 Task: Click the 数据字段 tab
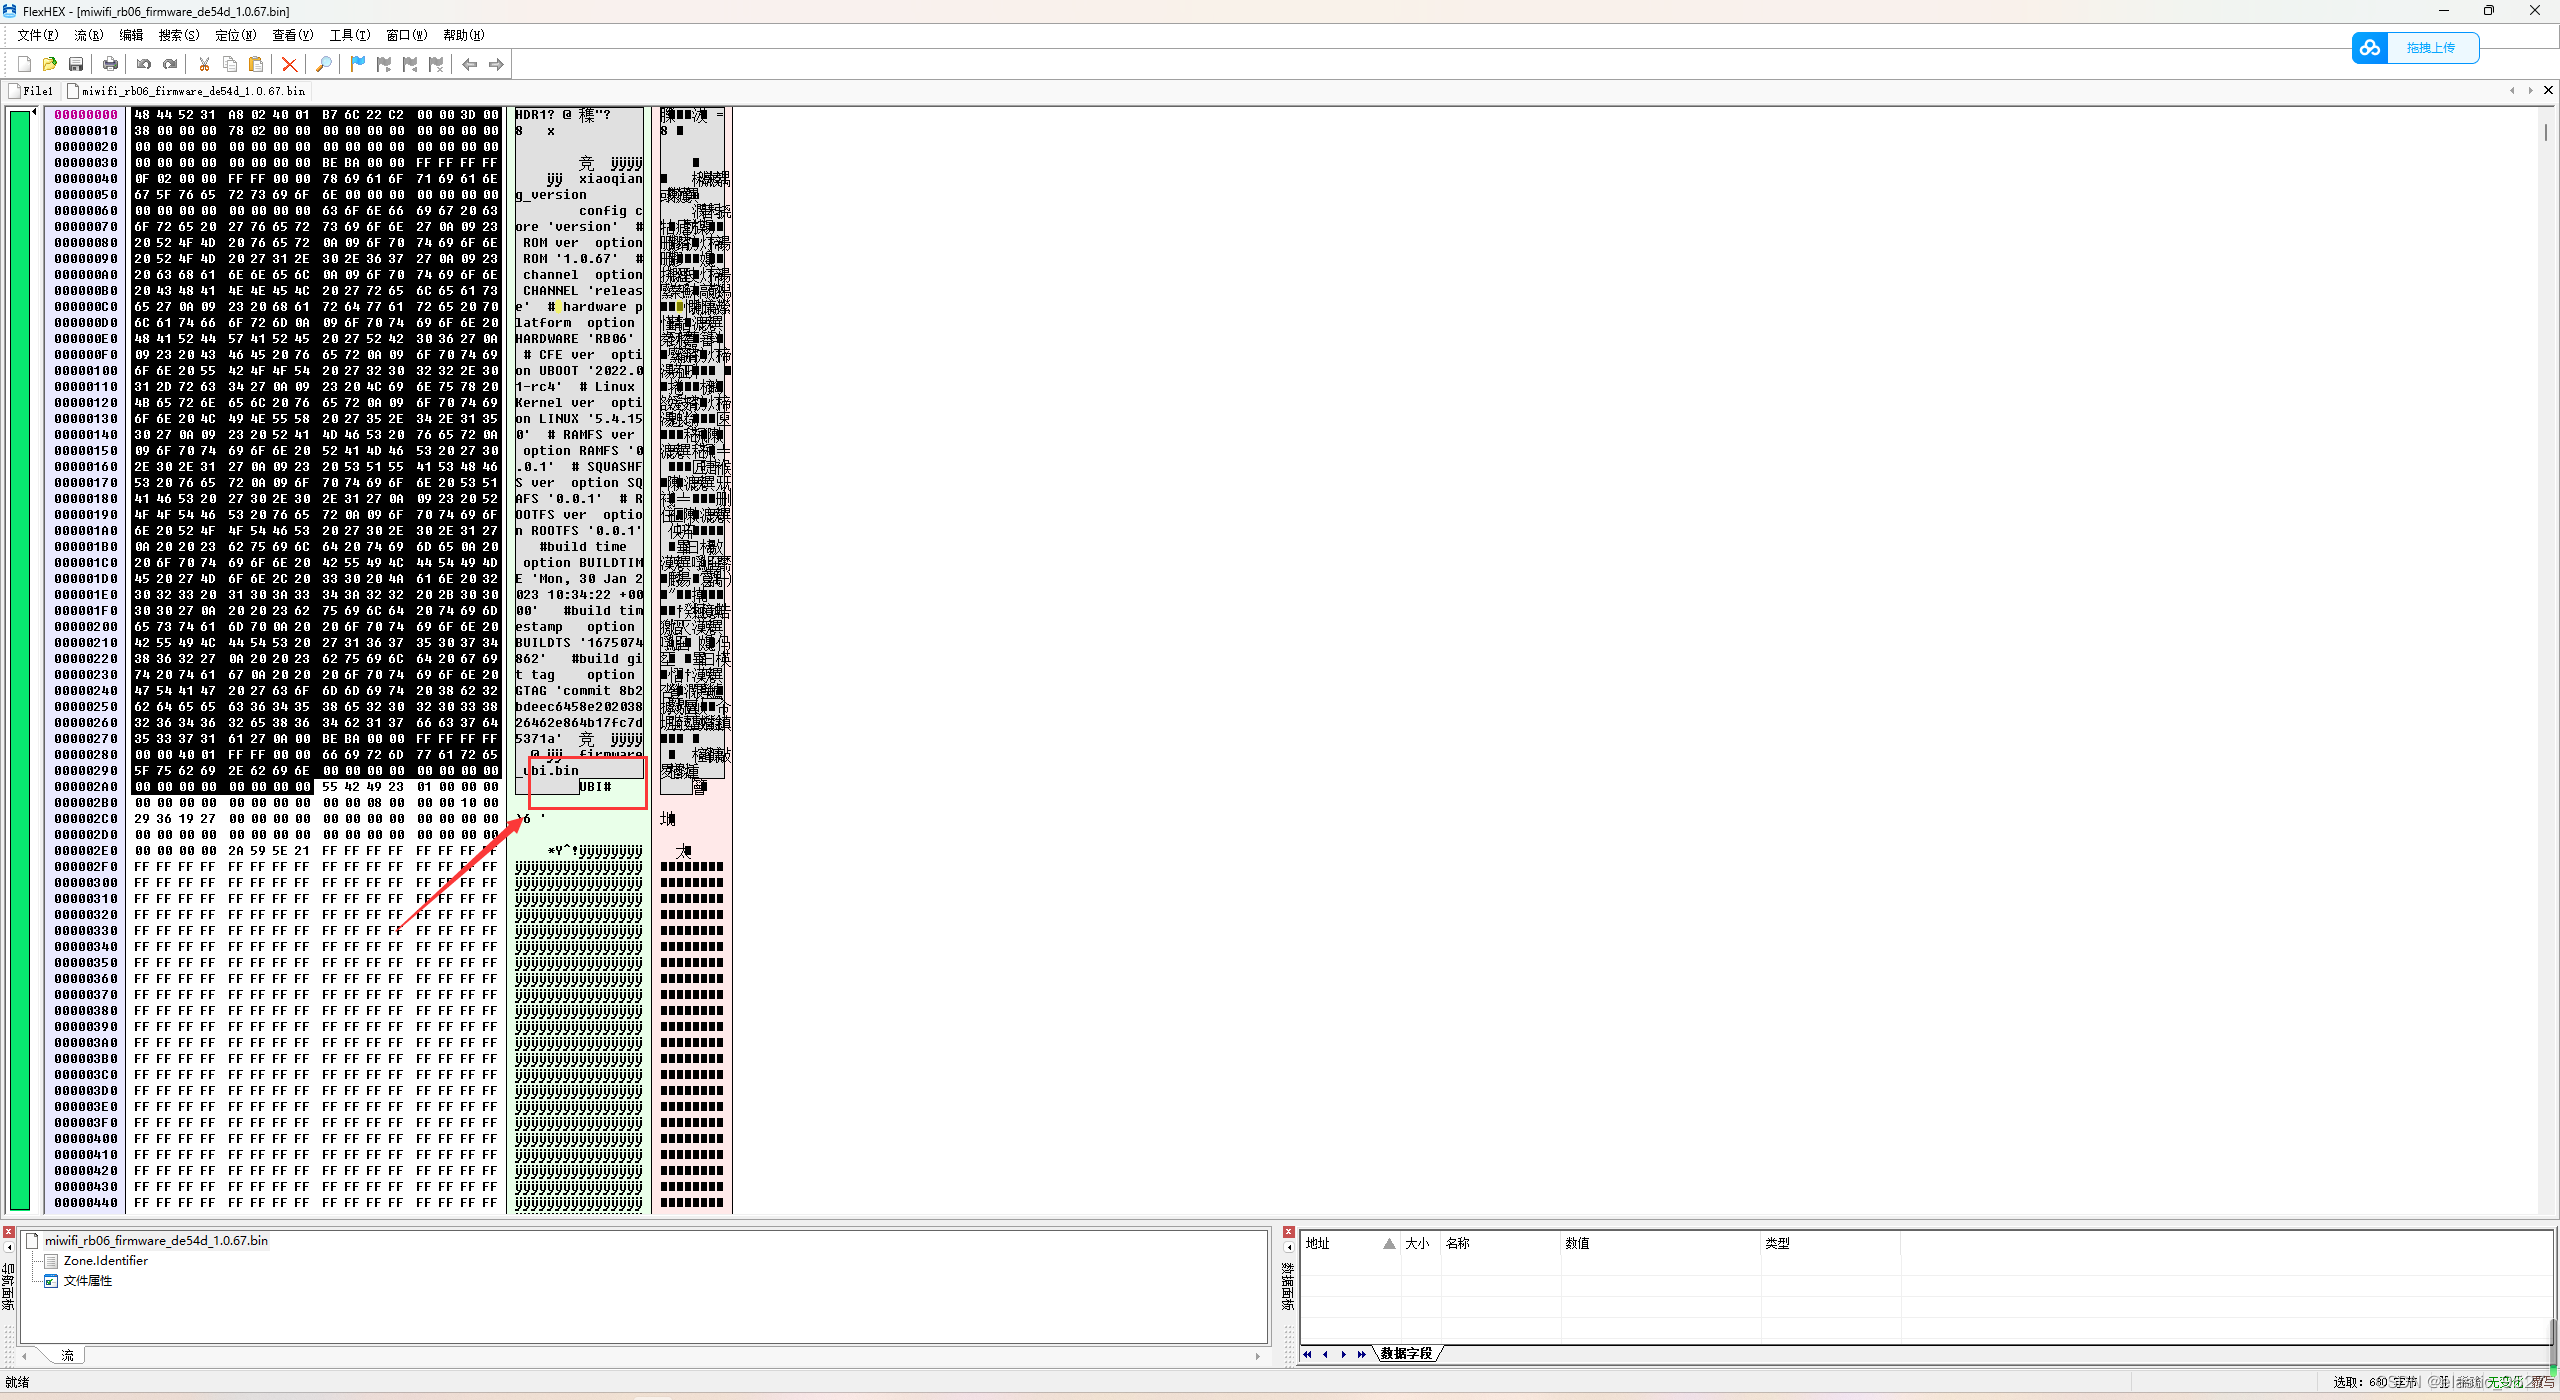point(1405,1354)
